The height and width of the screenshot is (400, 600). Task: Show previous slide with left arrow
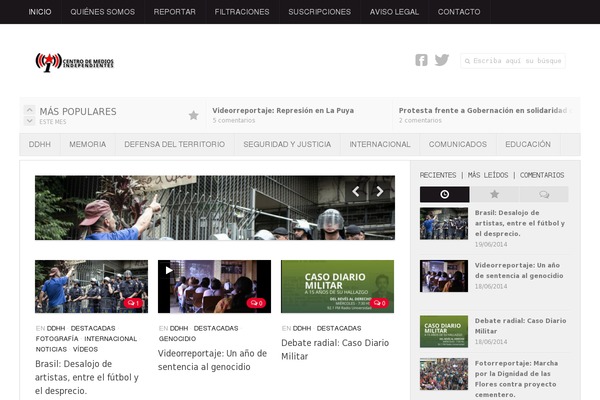click(x=356, y=191)
